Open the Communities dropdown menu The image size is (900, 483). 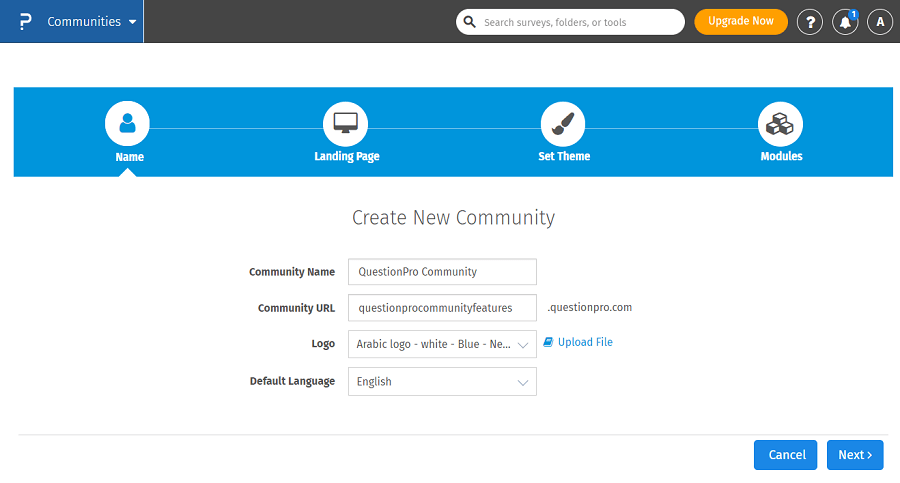pos(92,21)
